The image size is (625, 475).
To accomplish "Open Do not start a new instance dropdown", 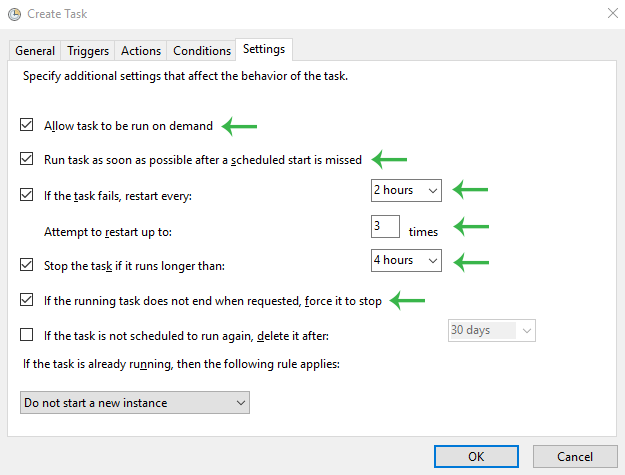I will click(x=135, y=403).
